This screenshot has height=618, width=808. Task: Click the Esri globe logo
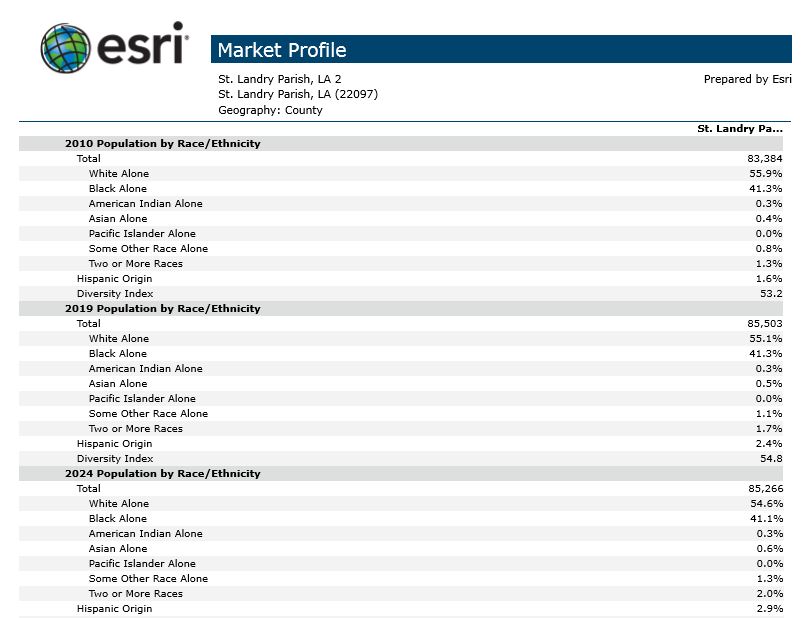point(65,48)
